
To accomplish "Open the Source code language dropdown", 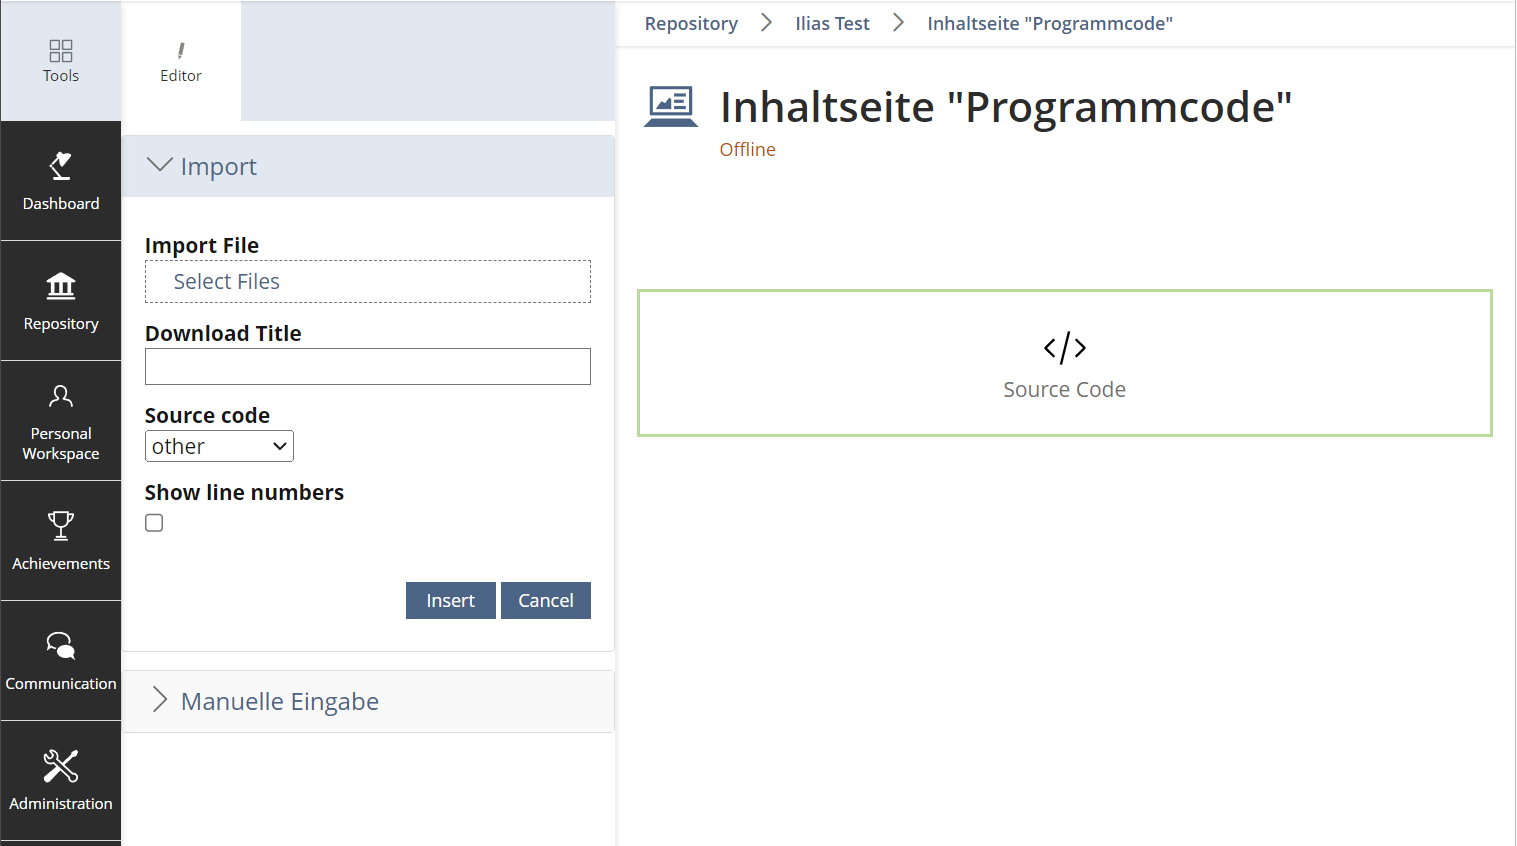I will click(219, 446).
